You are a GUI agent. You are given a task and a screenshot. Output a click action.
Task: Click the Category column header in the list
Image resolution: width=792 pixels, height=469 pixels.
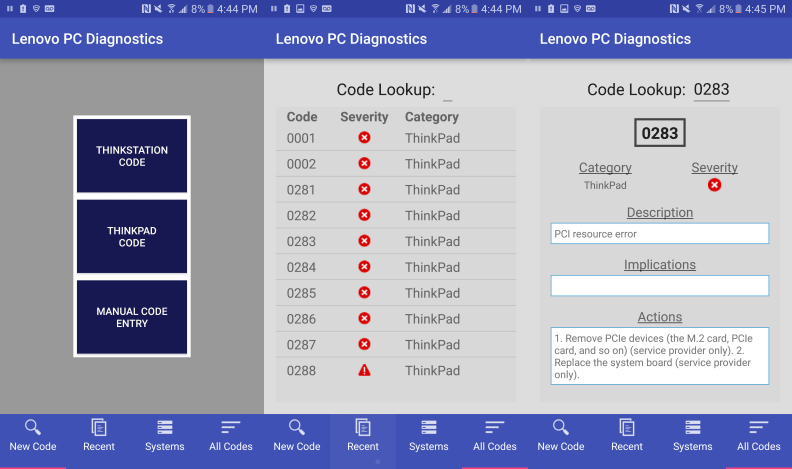coord(432,117)
